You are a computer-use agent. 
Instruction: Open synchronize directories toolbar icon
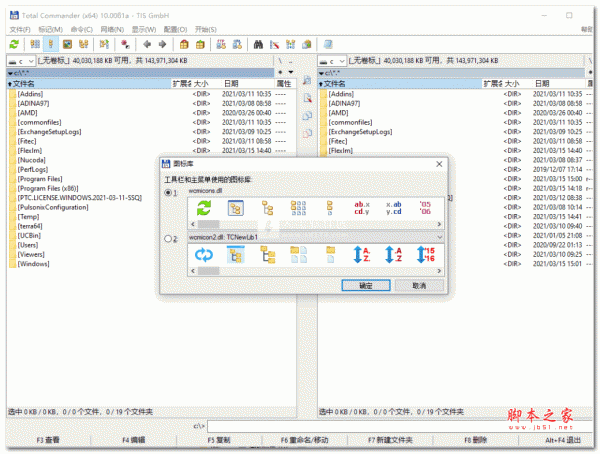(x=290, y=44)
